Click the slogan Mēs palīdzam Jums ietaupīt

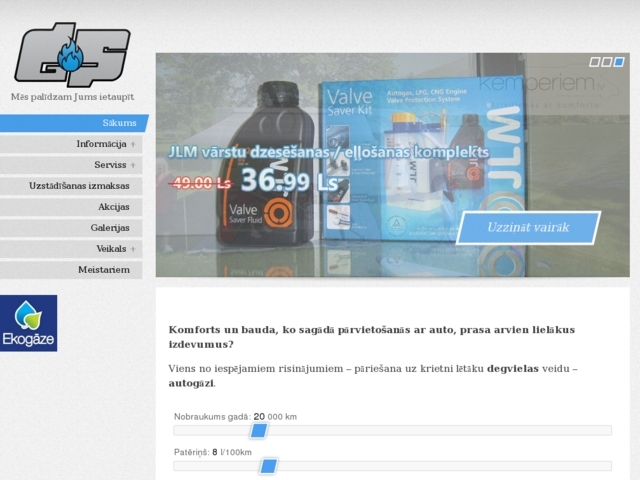pyautogui.click(x=72, y=97)
